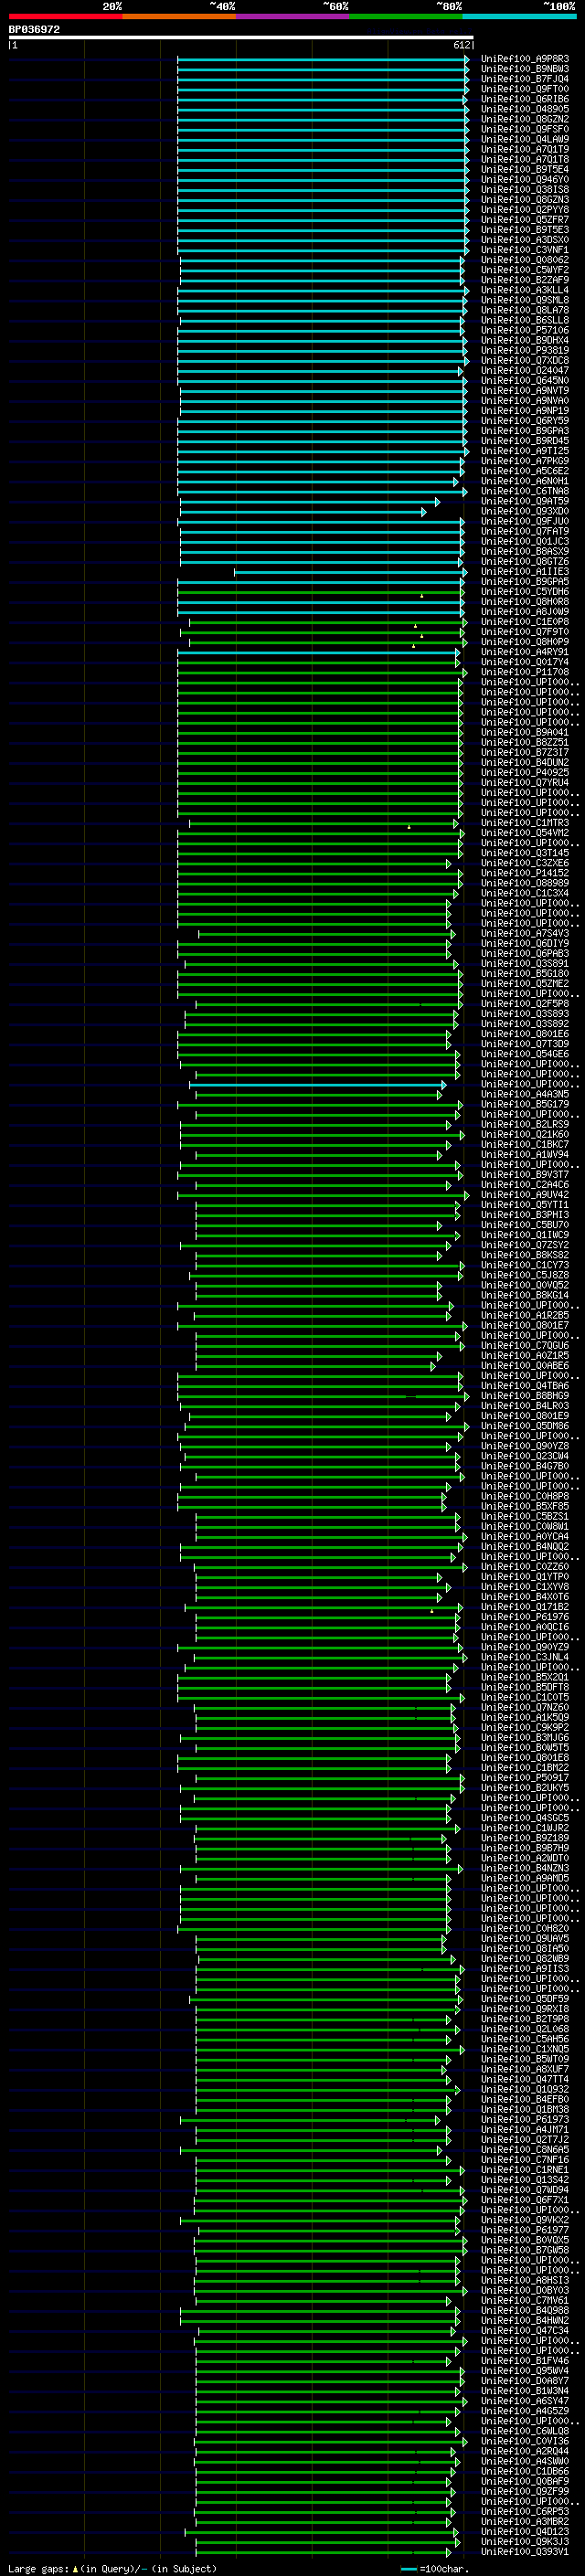Select the UniRef100_Q8LA78 label

tap(524, 310)
